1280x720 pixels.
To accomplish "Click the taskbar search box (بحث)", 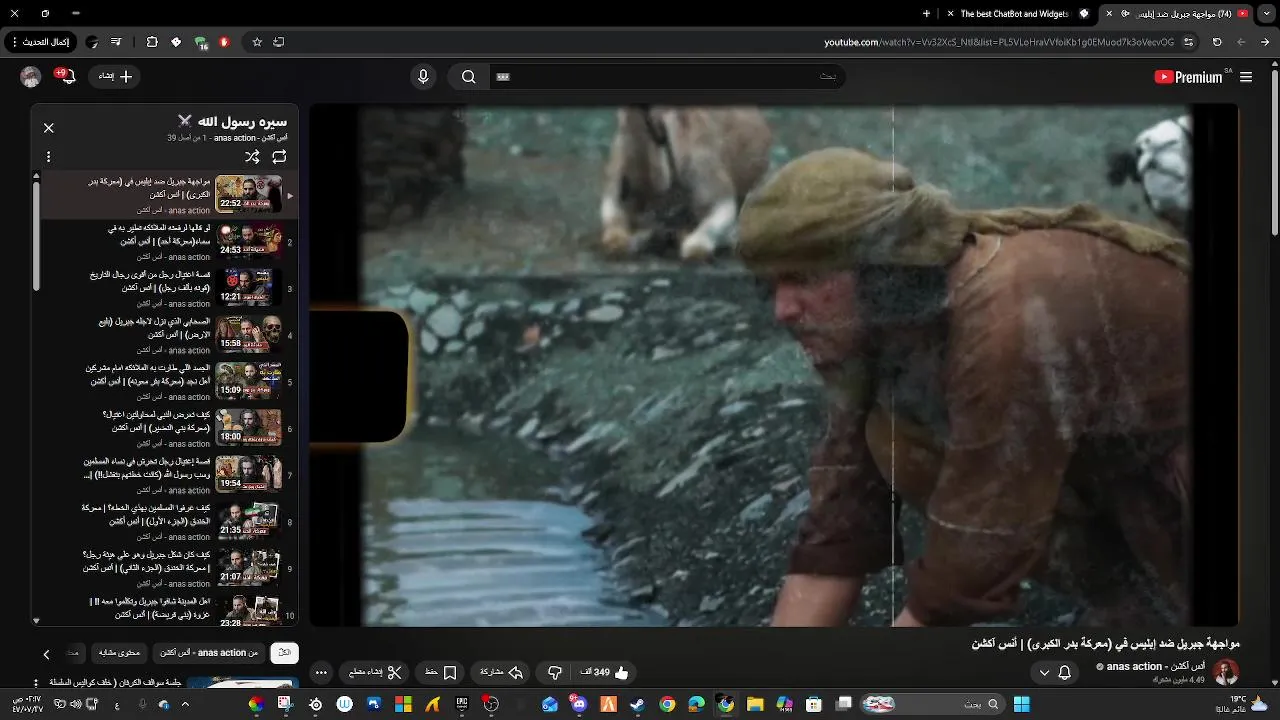I will tap(935, 704).
